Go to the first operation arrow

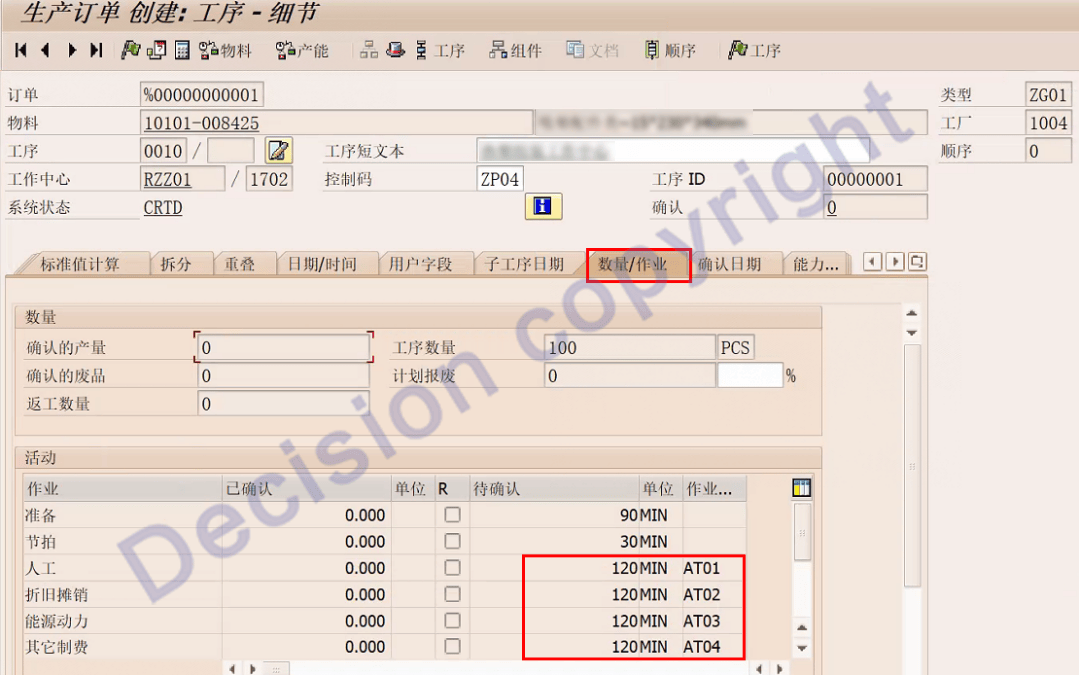[x=21, y=50]
